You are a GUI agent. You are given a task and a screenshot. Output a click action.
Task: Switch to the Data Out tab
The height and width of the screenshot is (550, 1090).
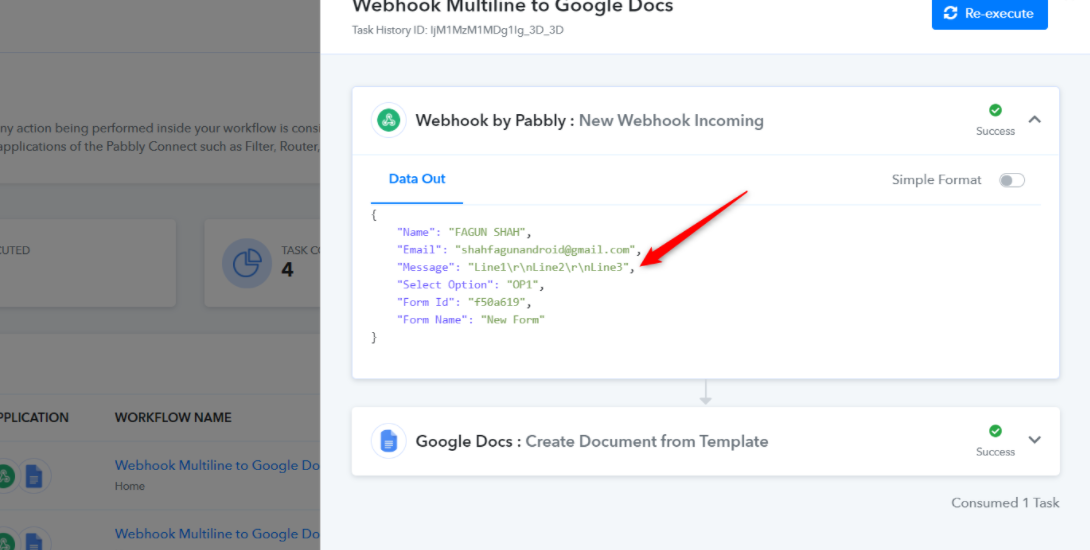click(x=417, y=179)
